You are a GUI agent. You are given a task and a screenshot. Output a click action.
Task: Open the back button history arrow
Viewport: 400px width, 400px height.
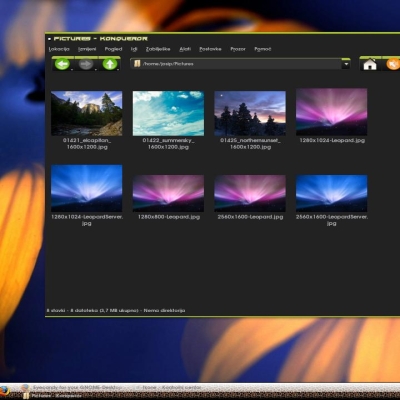(72, 69)
